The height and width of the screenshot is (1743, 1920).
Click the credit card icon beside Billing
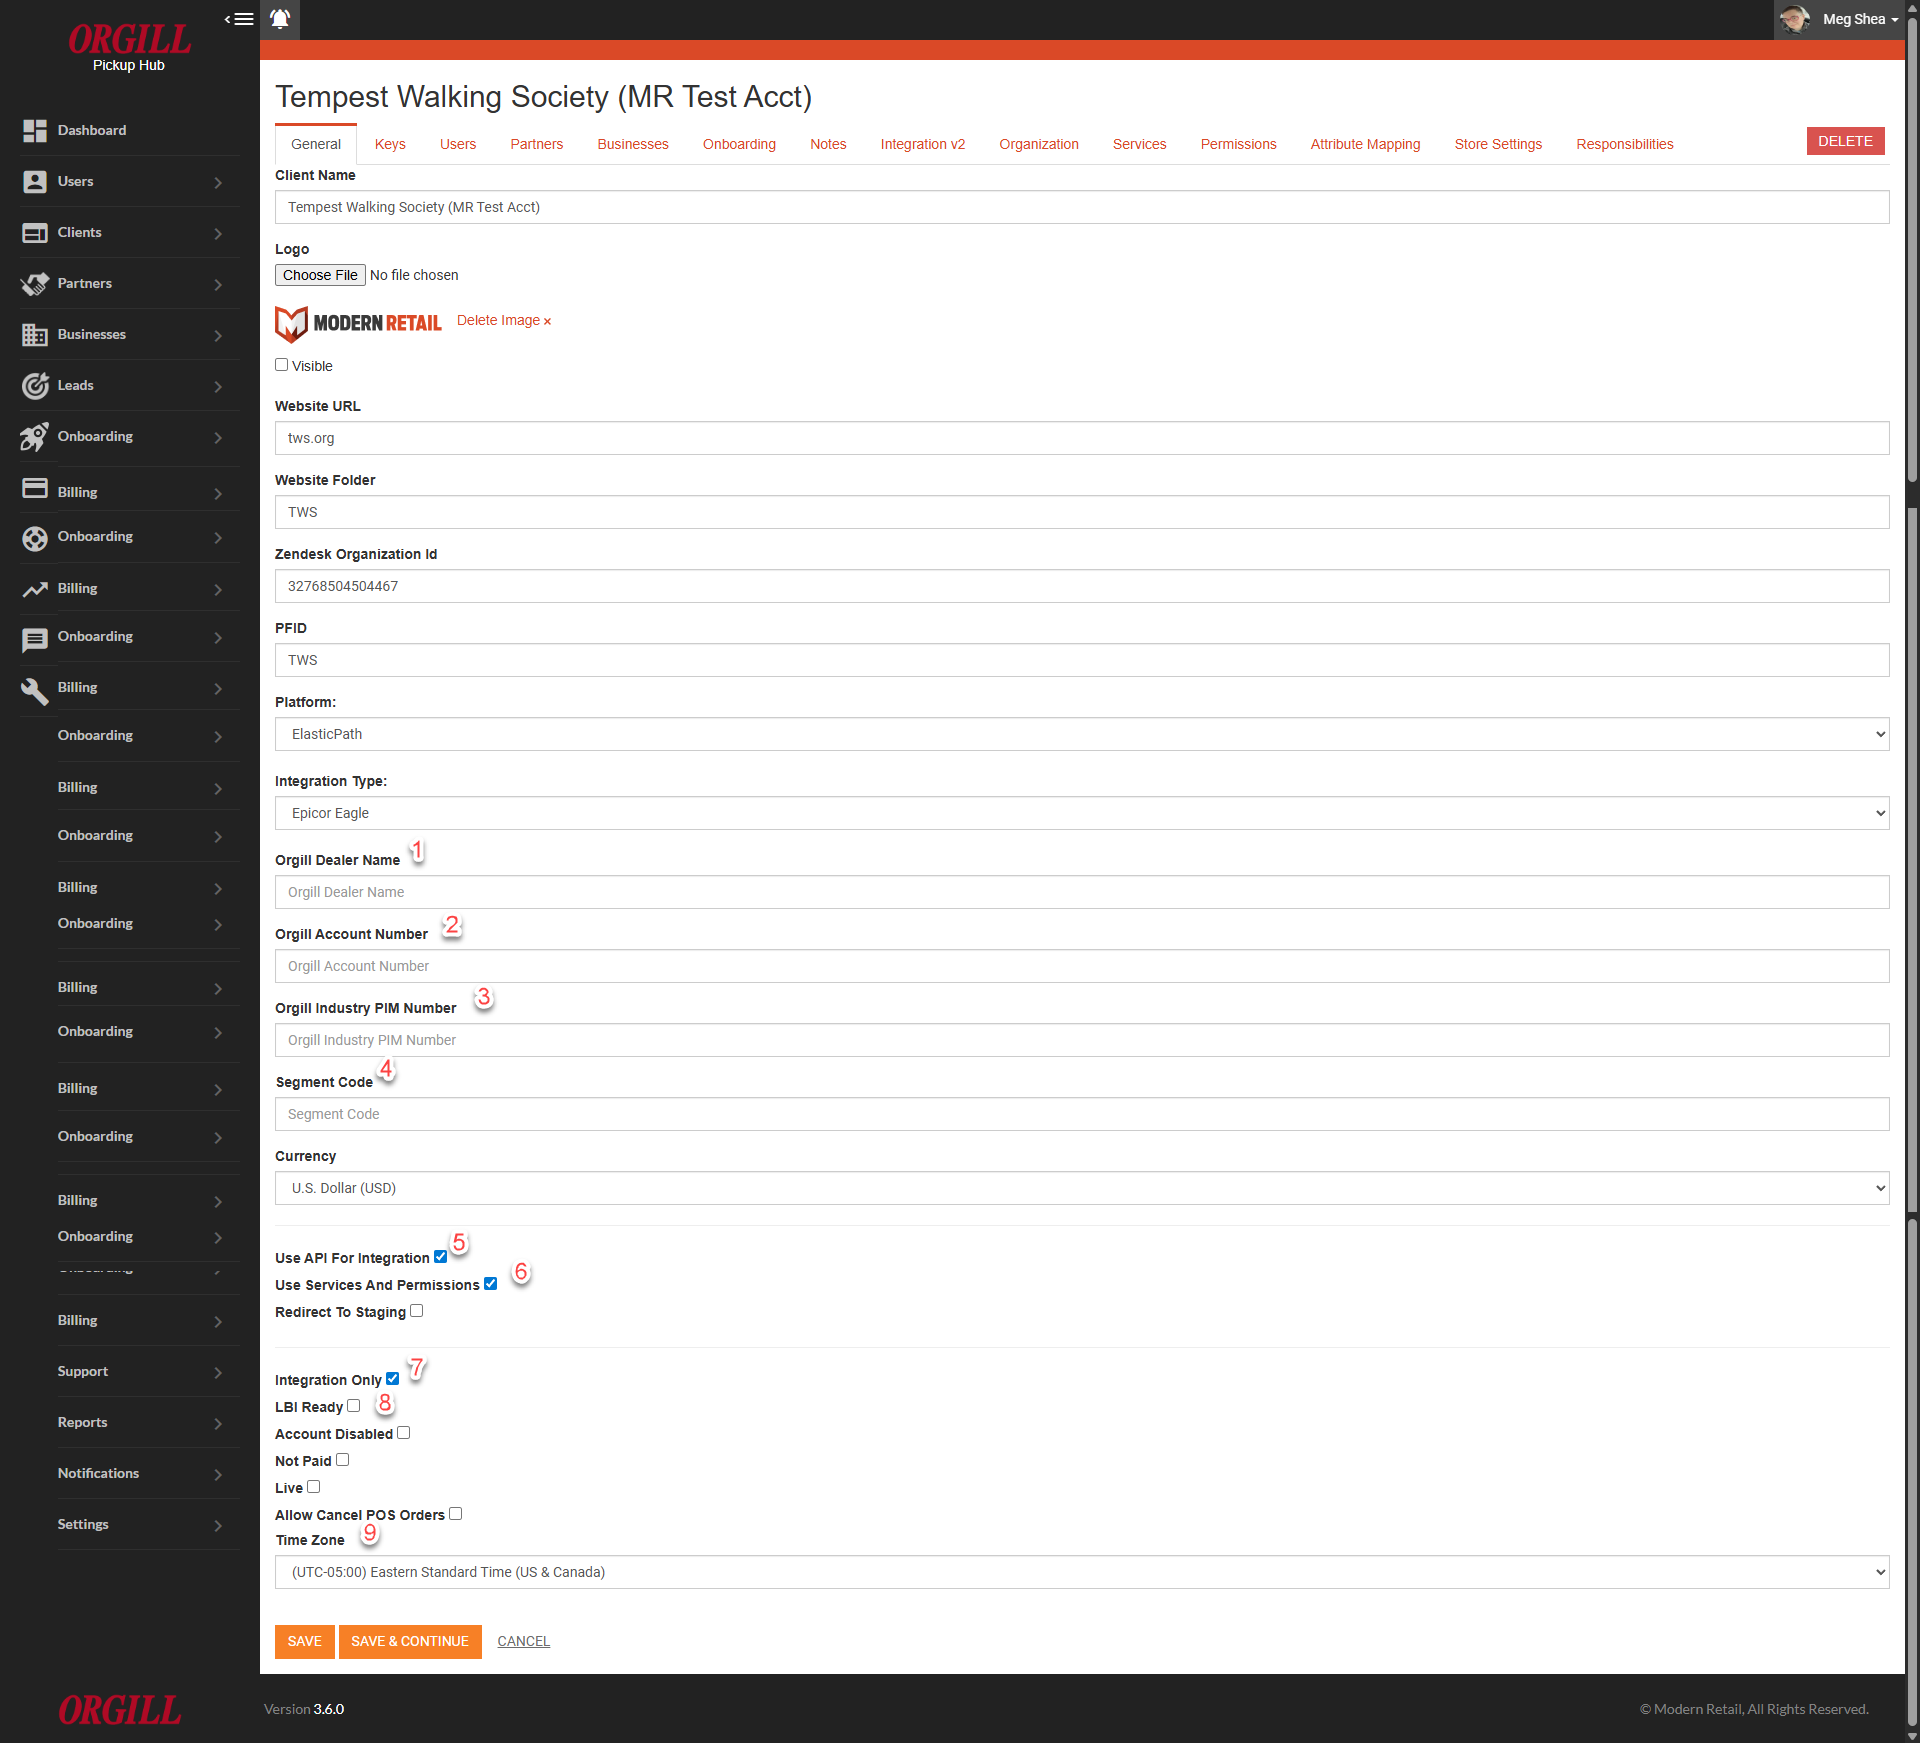(x=35, y=488)
